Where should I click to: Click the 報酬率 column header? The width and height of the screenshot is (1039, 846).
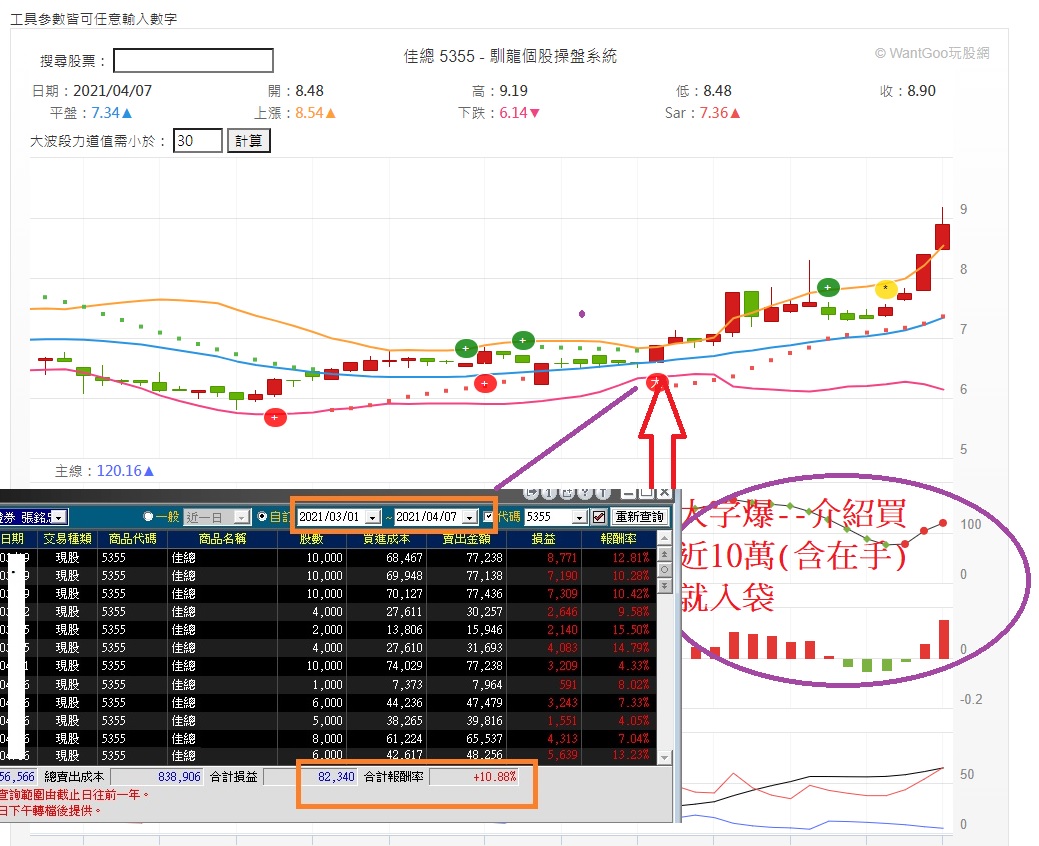click(618, 539)
